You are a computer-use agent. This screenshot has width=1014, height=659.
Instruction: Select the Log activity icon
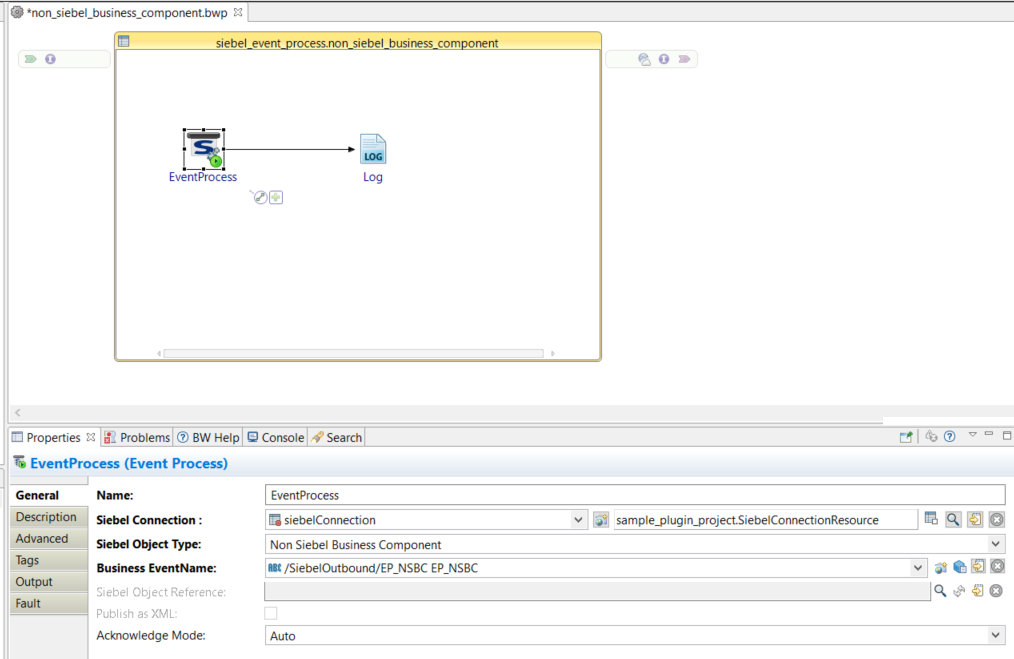click(x=373, y=149)
